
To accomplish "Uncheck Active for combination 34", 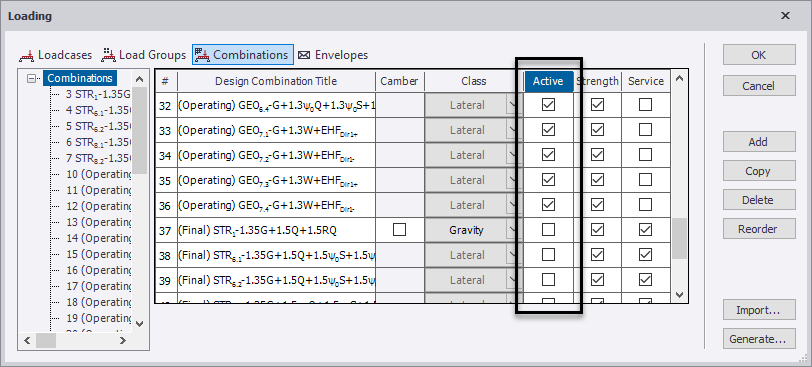I will (x=548, y=155).
